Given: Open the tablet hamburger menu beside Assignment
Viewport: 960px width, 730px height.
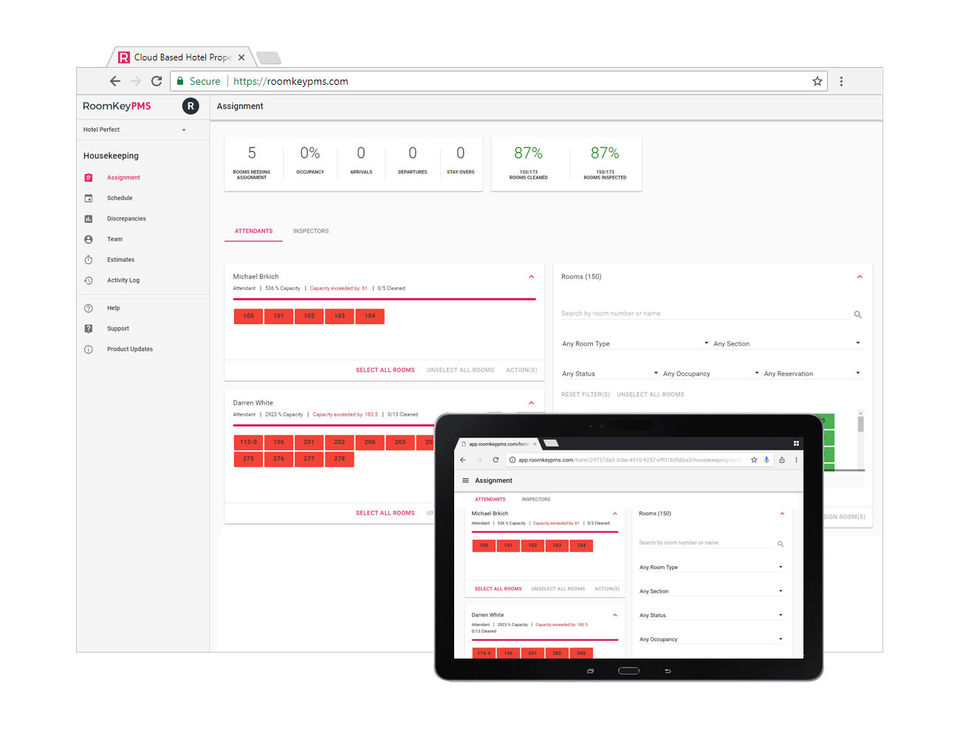Looking at the screenshot, I should pos(465,481).
